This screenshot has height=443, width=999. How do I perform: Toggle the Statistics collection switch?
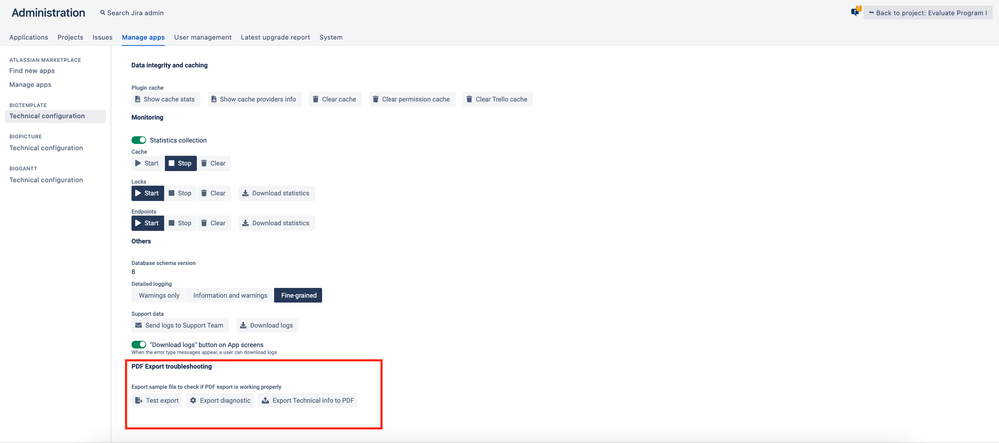(x=139, y=140)
